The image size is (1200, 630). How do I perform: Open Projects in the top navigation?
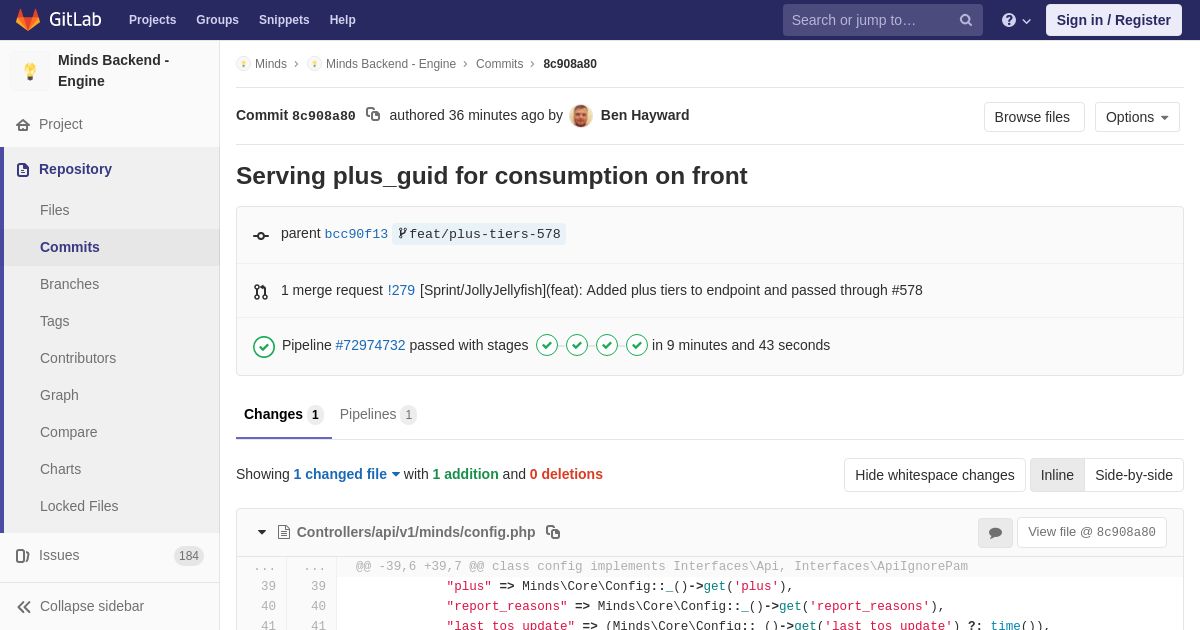click(152, 20)
